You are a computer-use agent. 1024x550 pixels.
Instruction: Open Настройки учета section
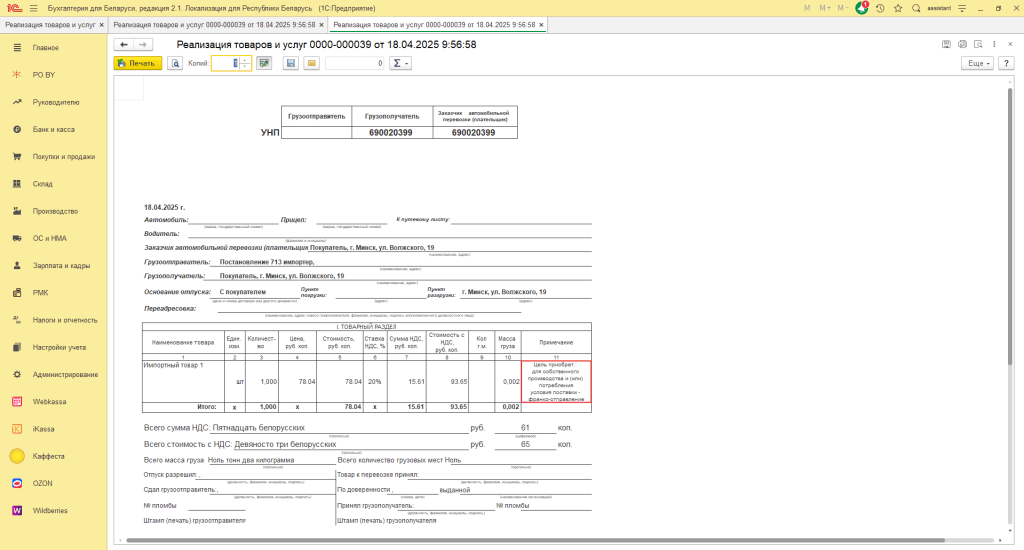tap(54, 348)
